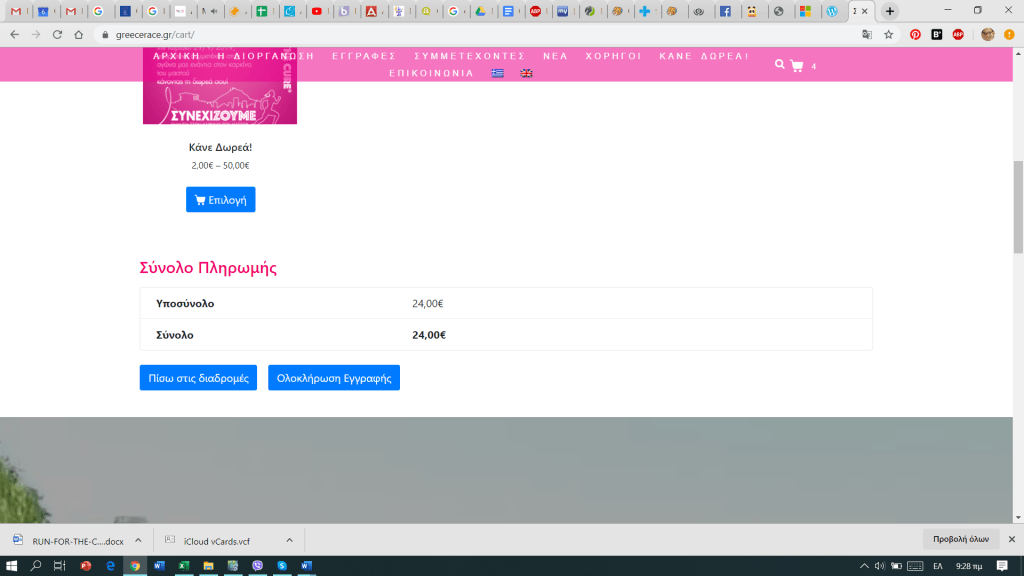Reload the page with refresh icon
The width and height of the screenshot is (1024, 576).
[57, 34]
